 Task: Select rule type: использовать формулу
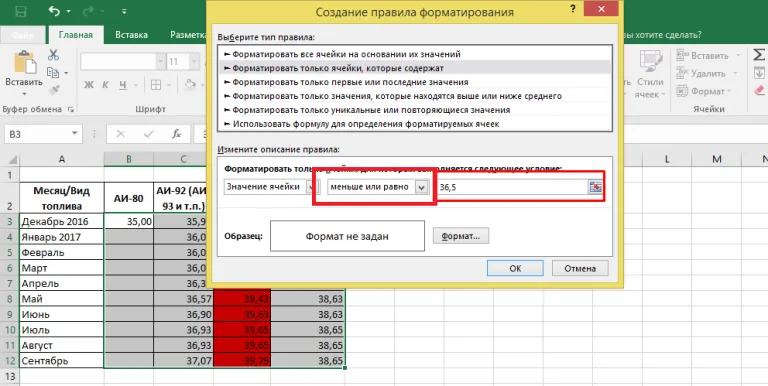click(x=415, y=124)
